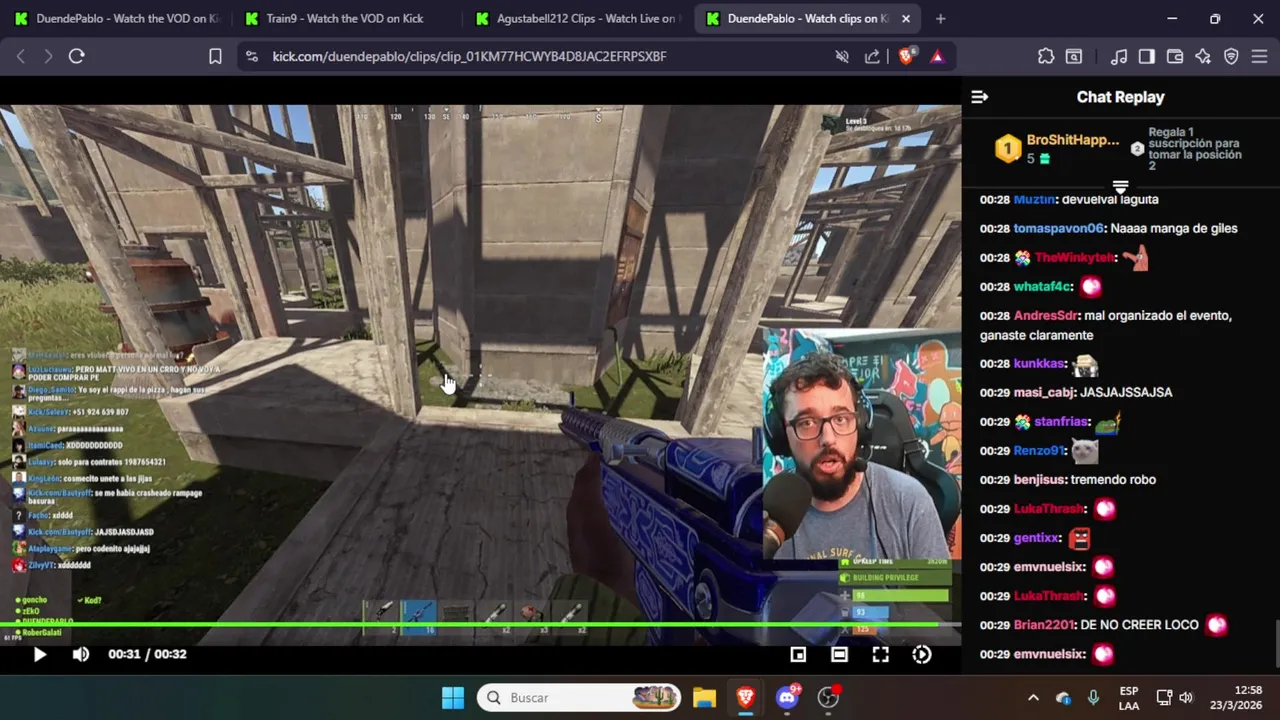The width and height of the screenshot is (1280, 720).
Task: Open BroShitHapp... top gifter entry
Action: (1057, 149)
